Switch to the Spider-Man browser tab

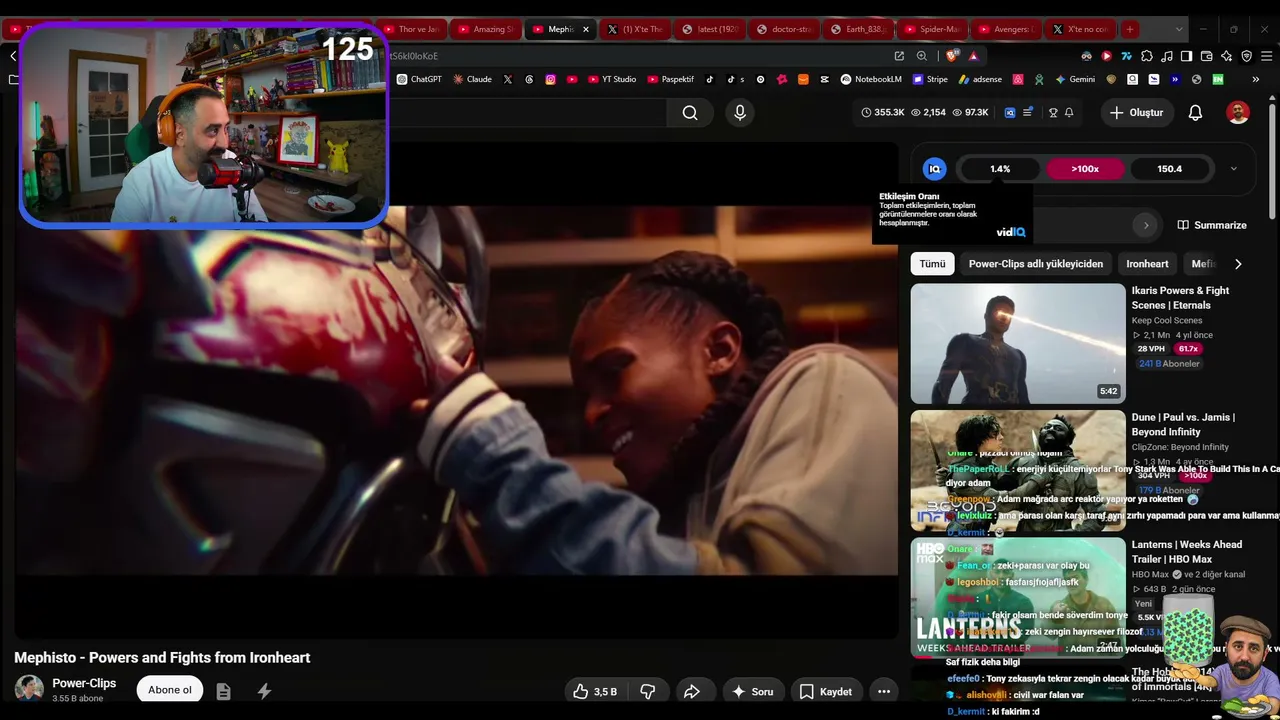pos(934,29)
